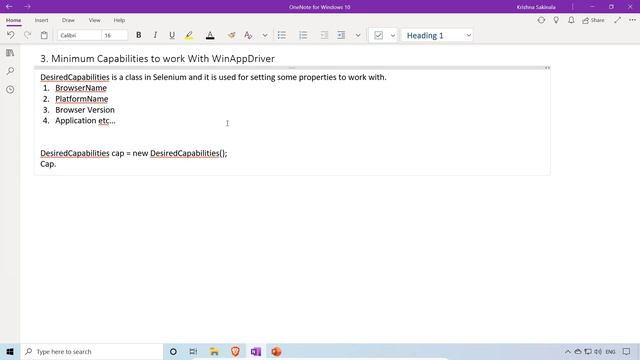This screenshot has height=360, width=640.
Task: Enter full screen mode
Action: [617, 20]
